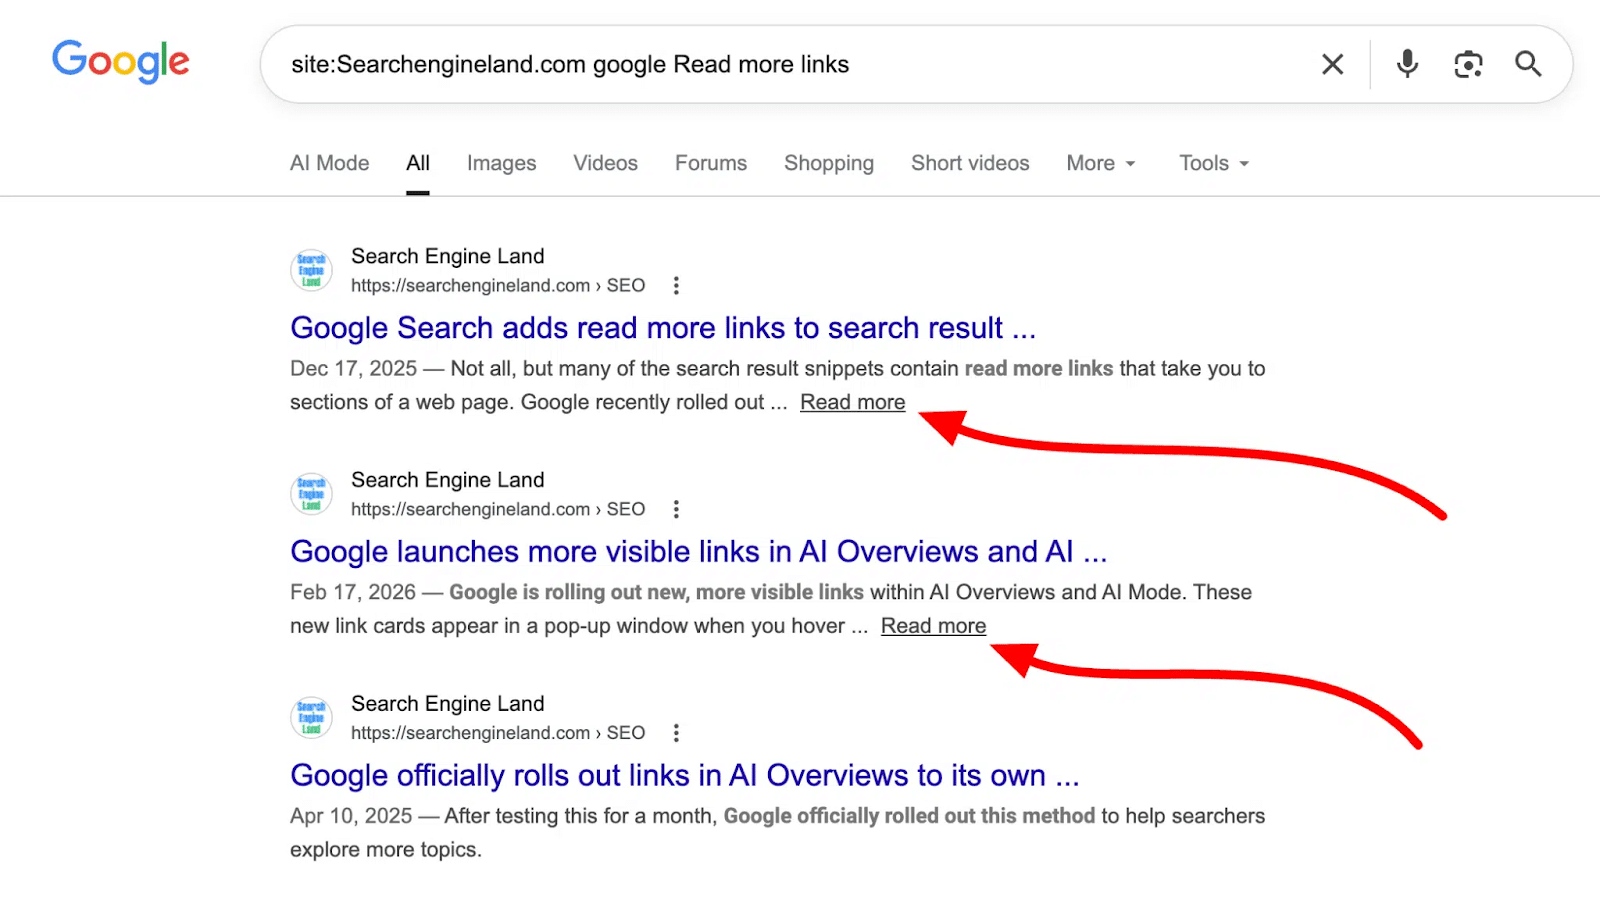Image resolution: width=1600 pixels, height=904 pixels.
Task: Click the Google logo
Action: point(120,61)
